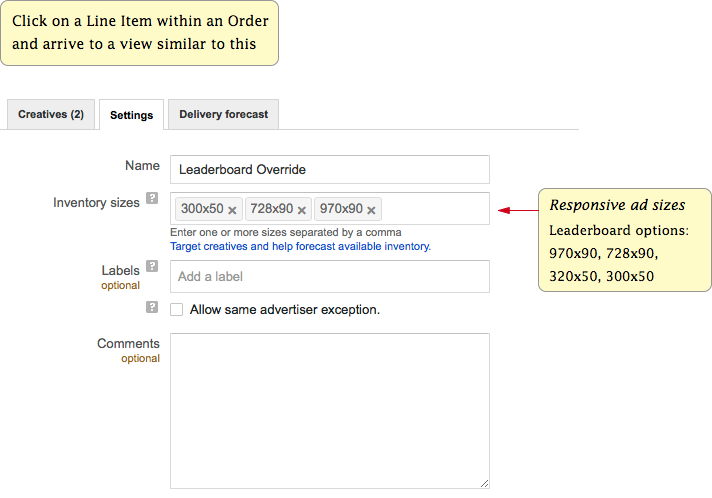This screenshot has height=498, width=712.
Task: Open help icon beside advertiser exception checkbox
Action: pyautogui.click(x=152, y=307)
